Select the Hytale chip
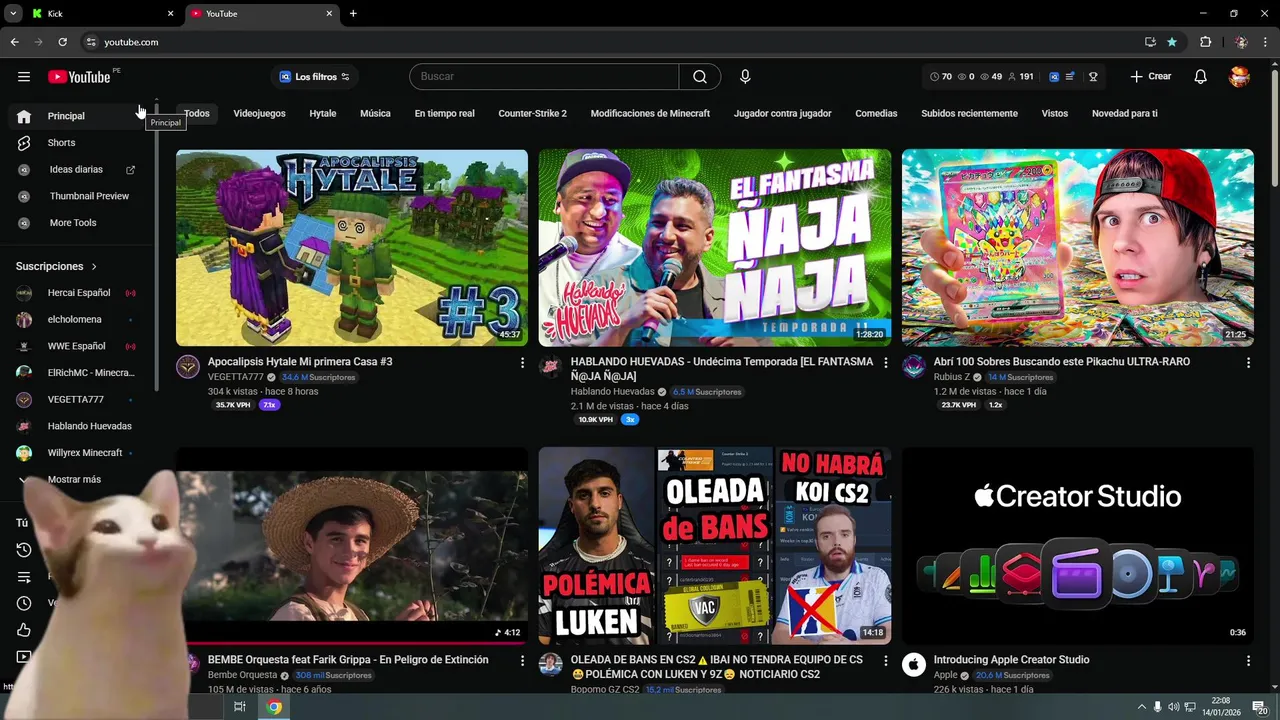Image resolution: width=1280 pixels, height=720 pixels. 323,114
